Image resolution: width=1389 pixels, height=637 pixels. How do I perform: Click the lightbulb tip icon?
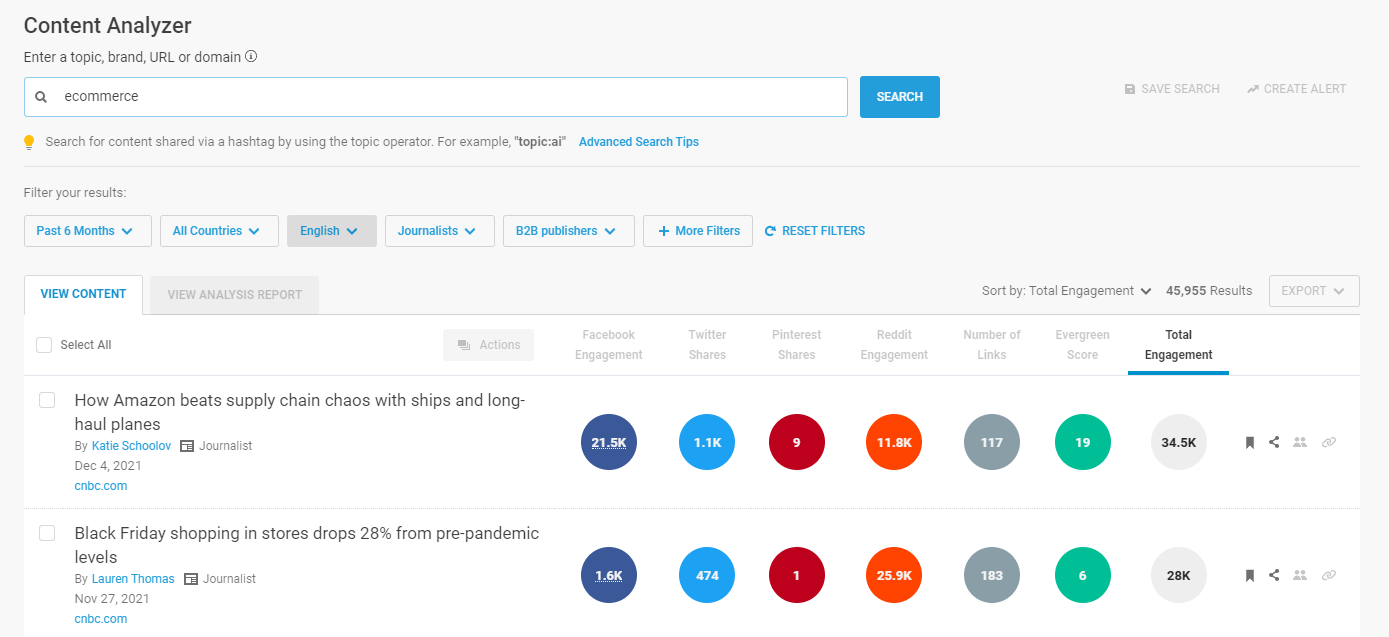(29, 142)
